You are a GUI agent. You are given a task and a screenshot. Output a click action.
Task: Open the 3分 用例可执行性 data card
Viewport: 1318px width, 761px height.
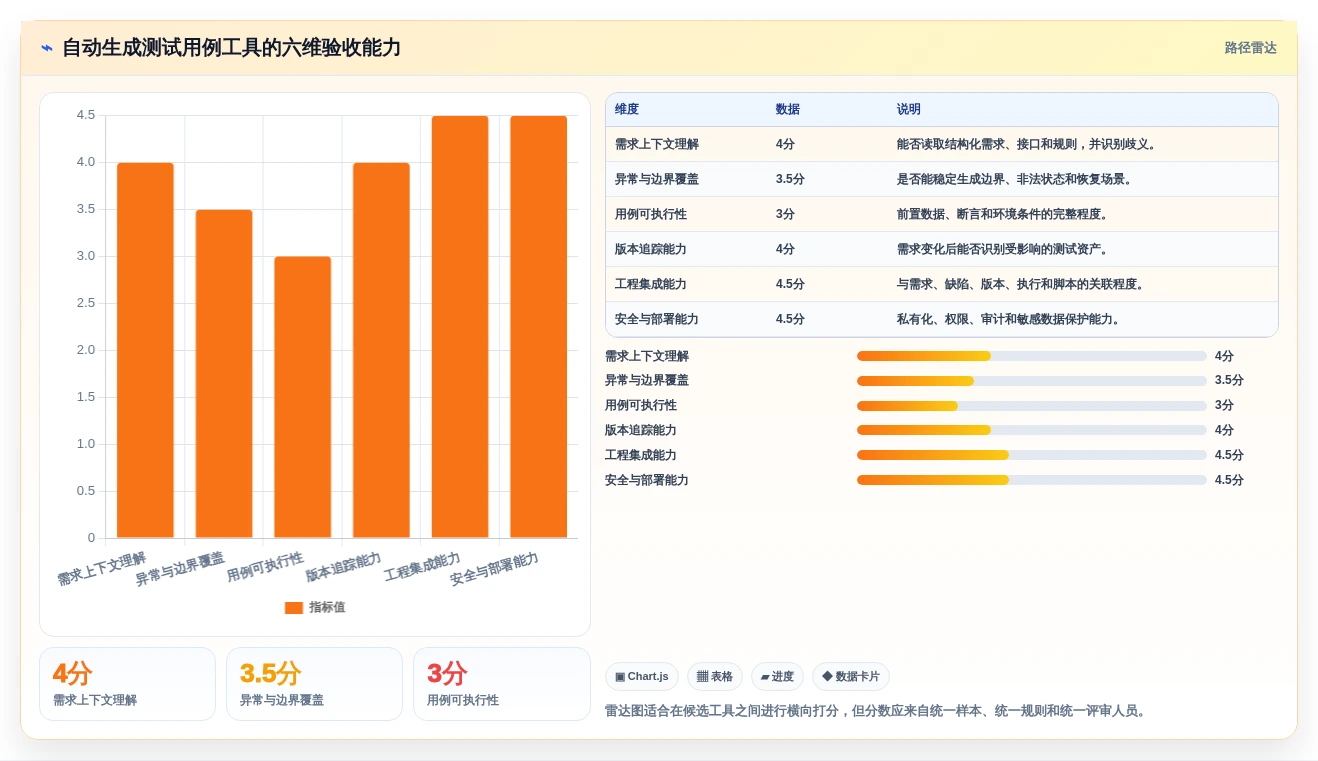[502, 684]
